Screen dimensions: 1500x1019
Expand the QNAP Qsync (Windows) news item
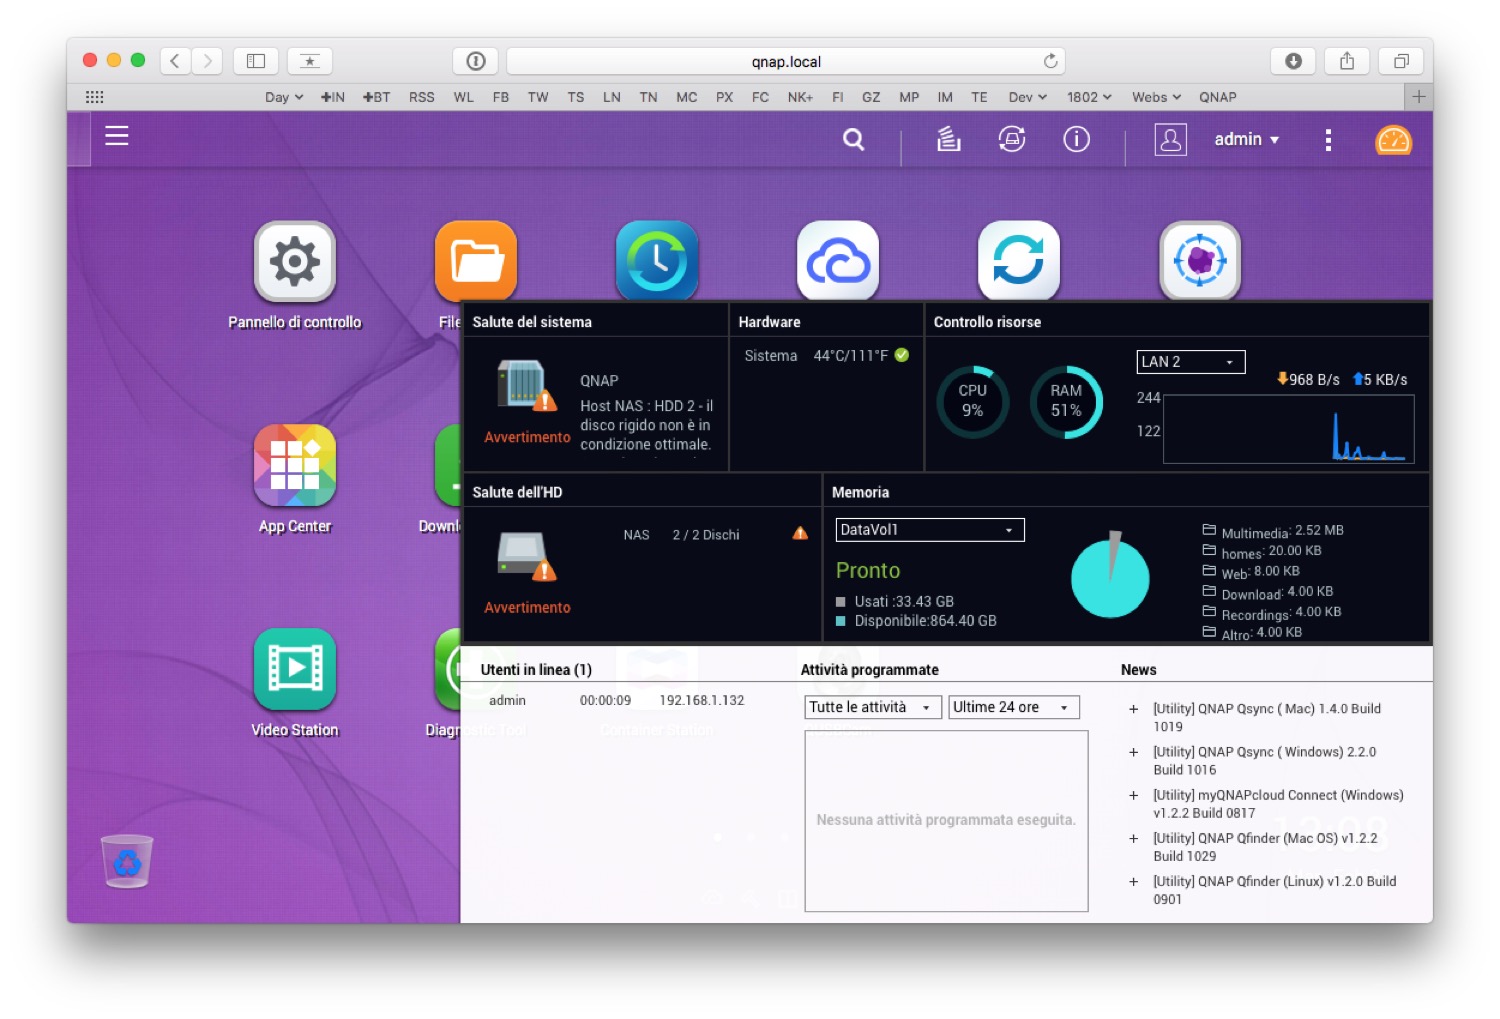[x=1134, y=752]
